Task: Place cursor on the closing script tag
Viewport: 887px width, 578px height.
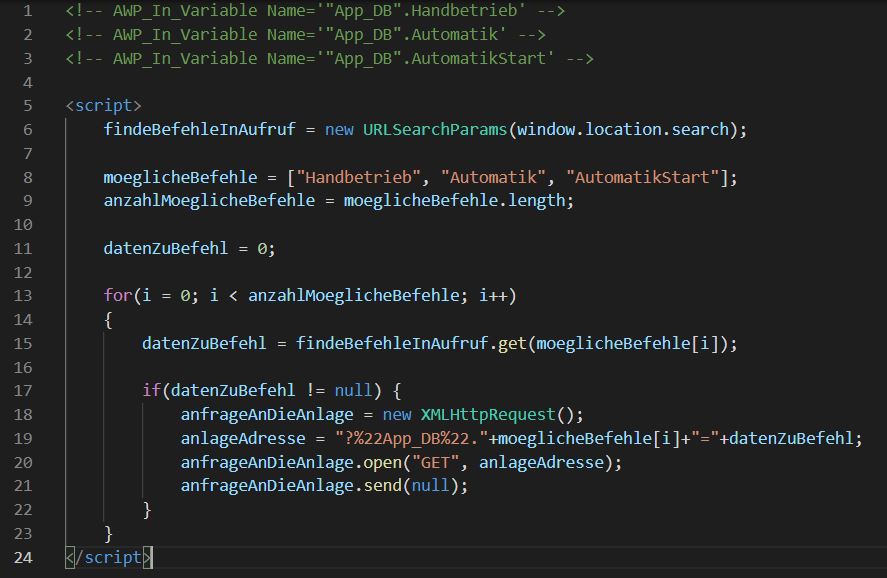Action: 108,557
